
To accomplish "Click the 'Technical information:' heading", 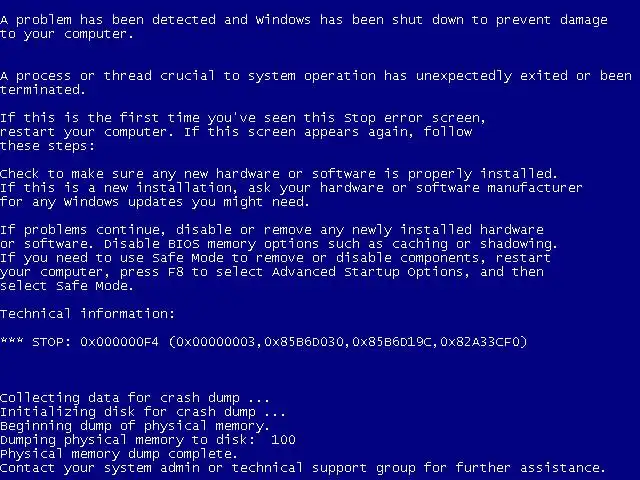I will [87, 313].
